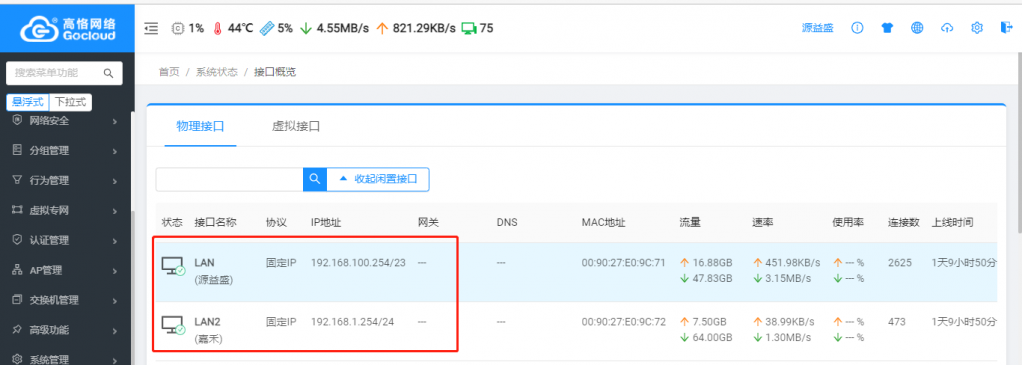Open the 高级功能 menu item
1022x365 pixels.
pos(65,330)
